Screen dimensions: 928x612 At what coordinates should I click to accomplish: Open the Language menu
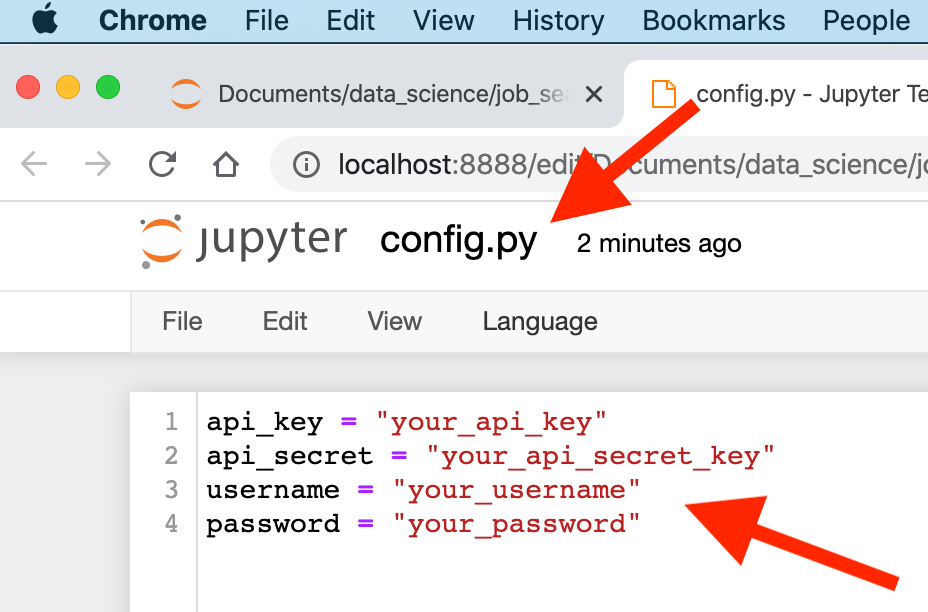point(539,321)
